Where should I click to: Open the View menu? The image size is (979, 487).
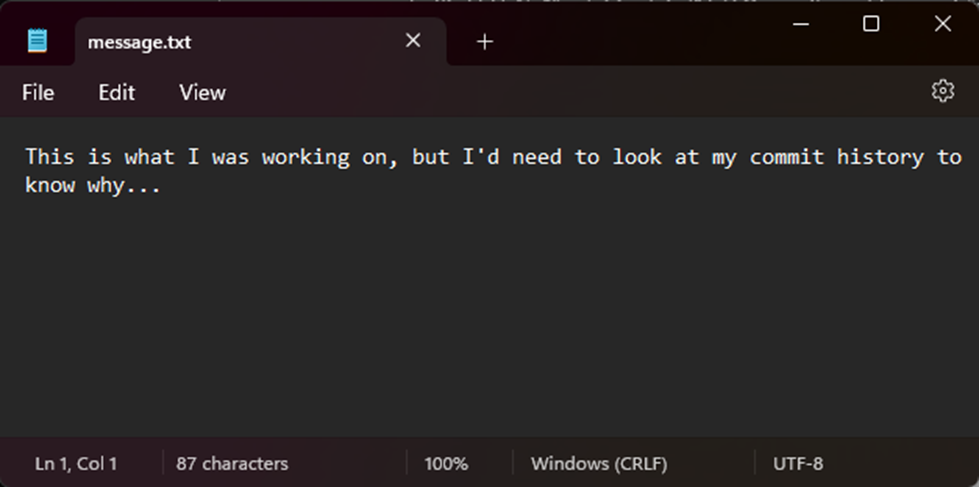[x=202, y=92]
